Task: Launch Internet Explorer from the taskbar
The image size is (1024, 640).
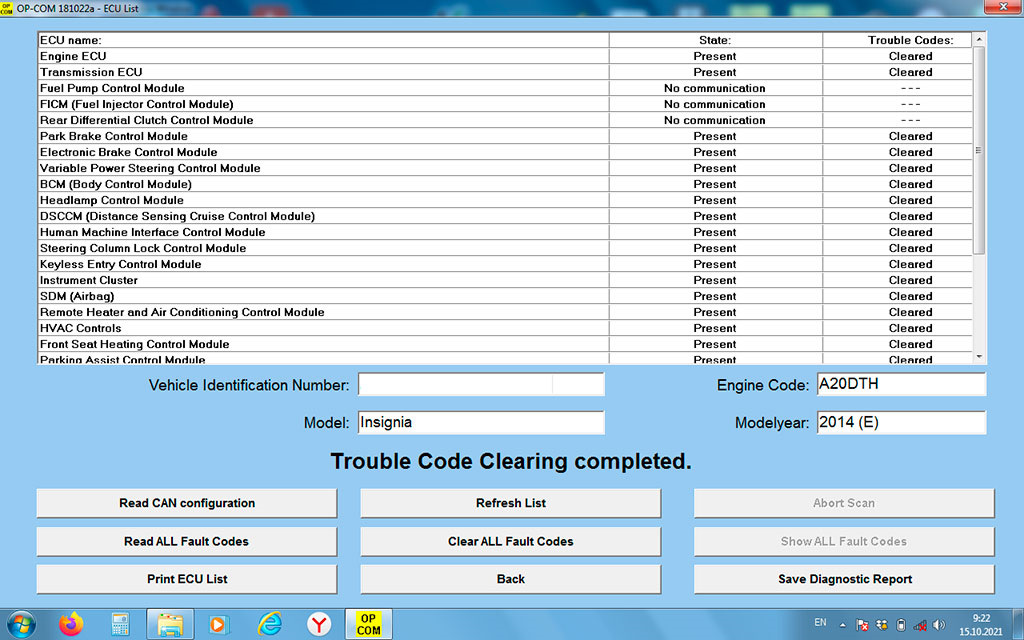Action: (269, 625)
